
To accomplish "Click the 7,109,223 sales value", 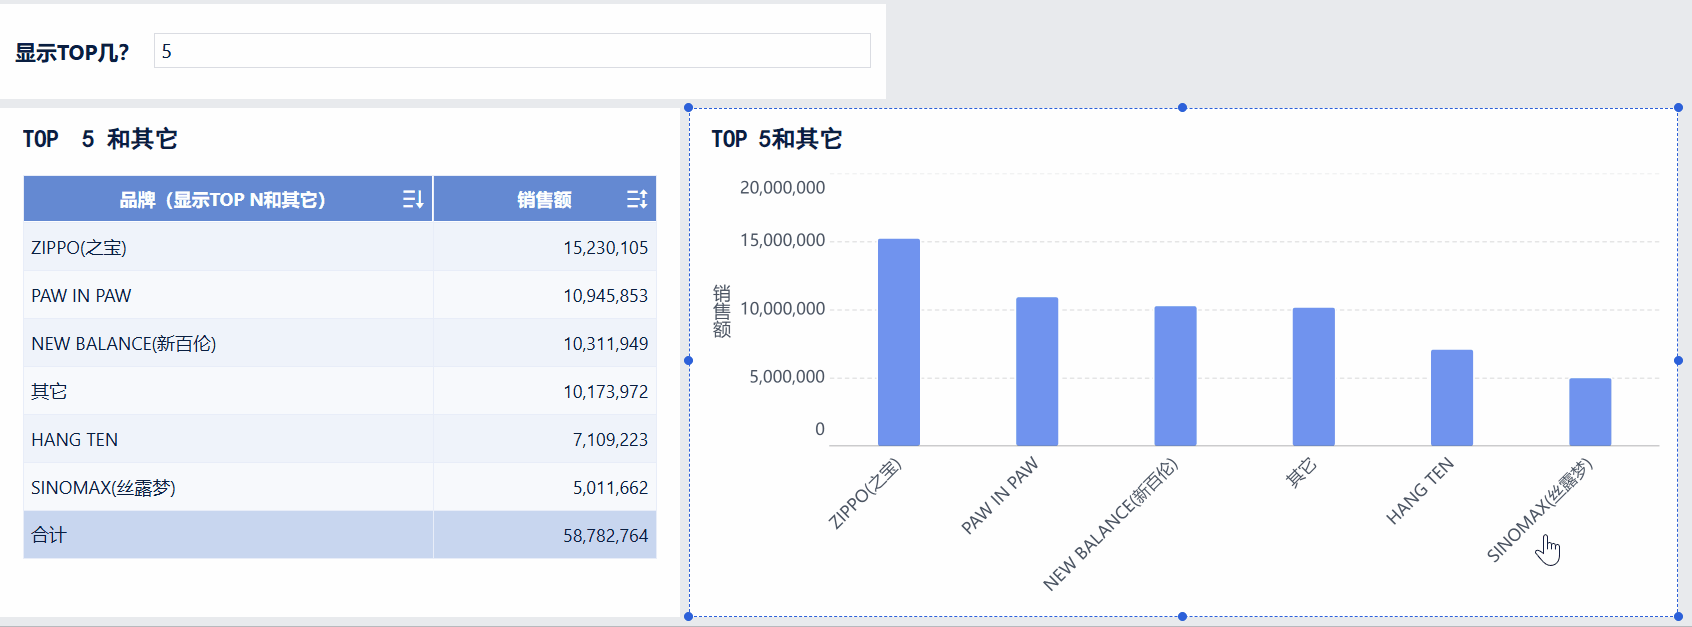I will [x=610, y=439].
